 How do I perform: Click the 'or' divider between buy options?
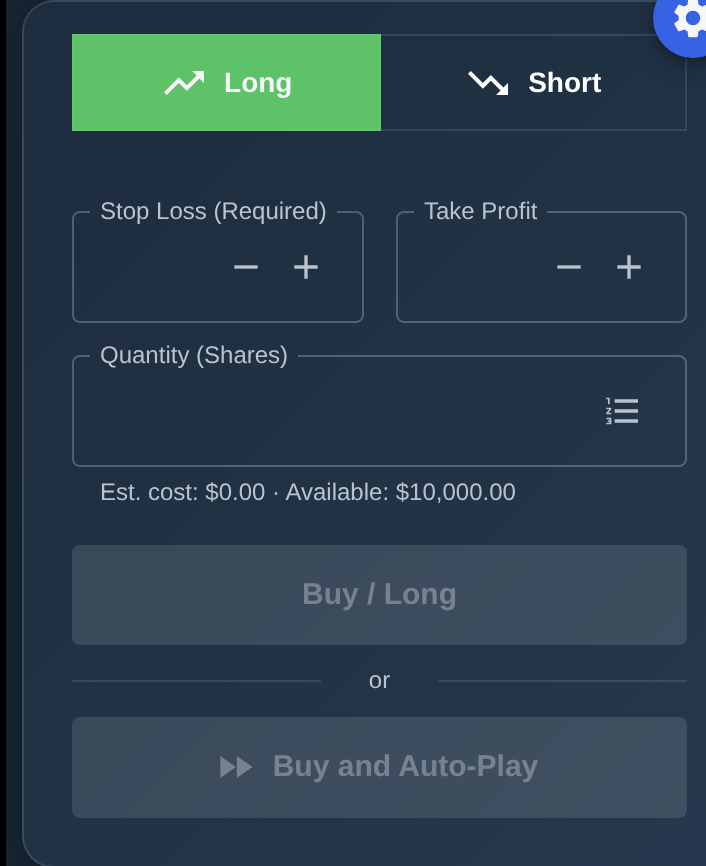click(379, 679)
